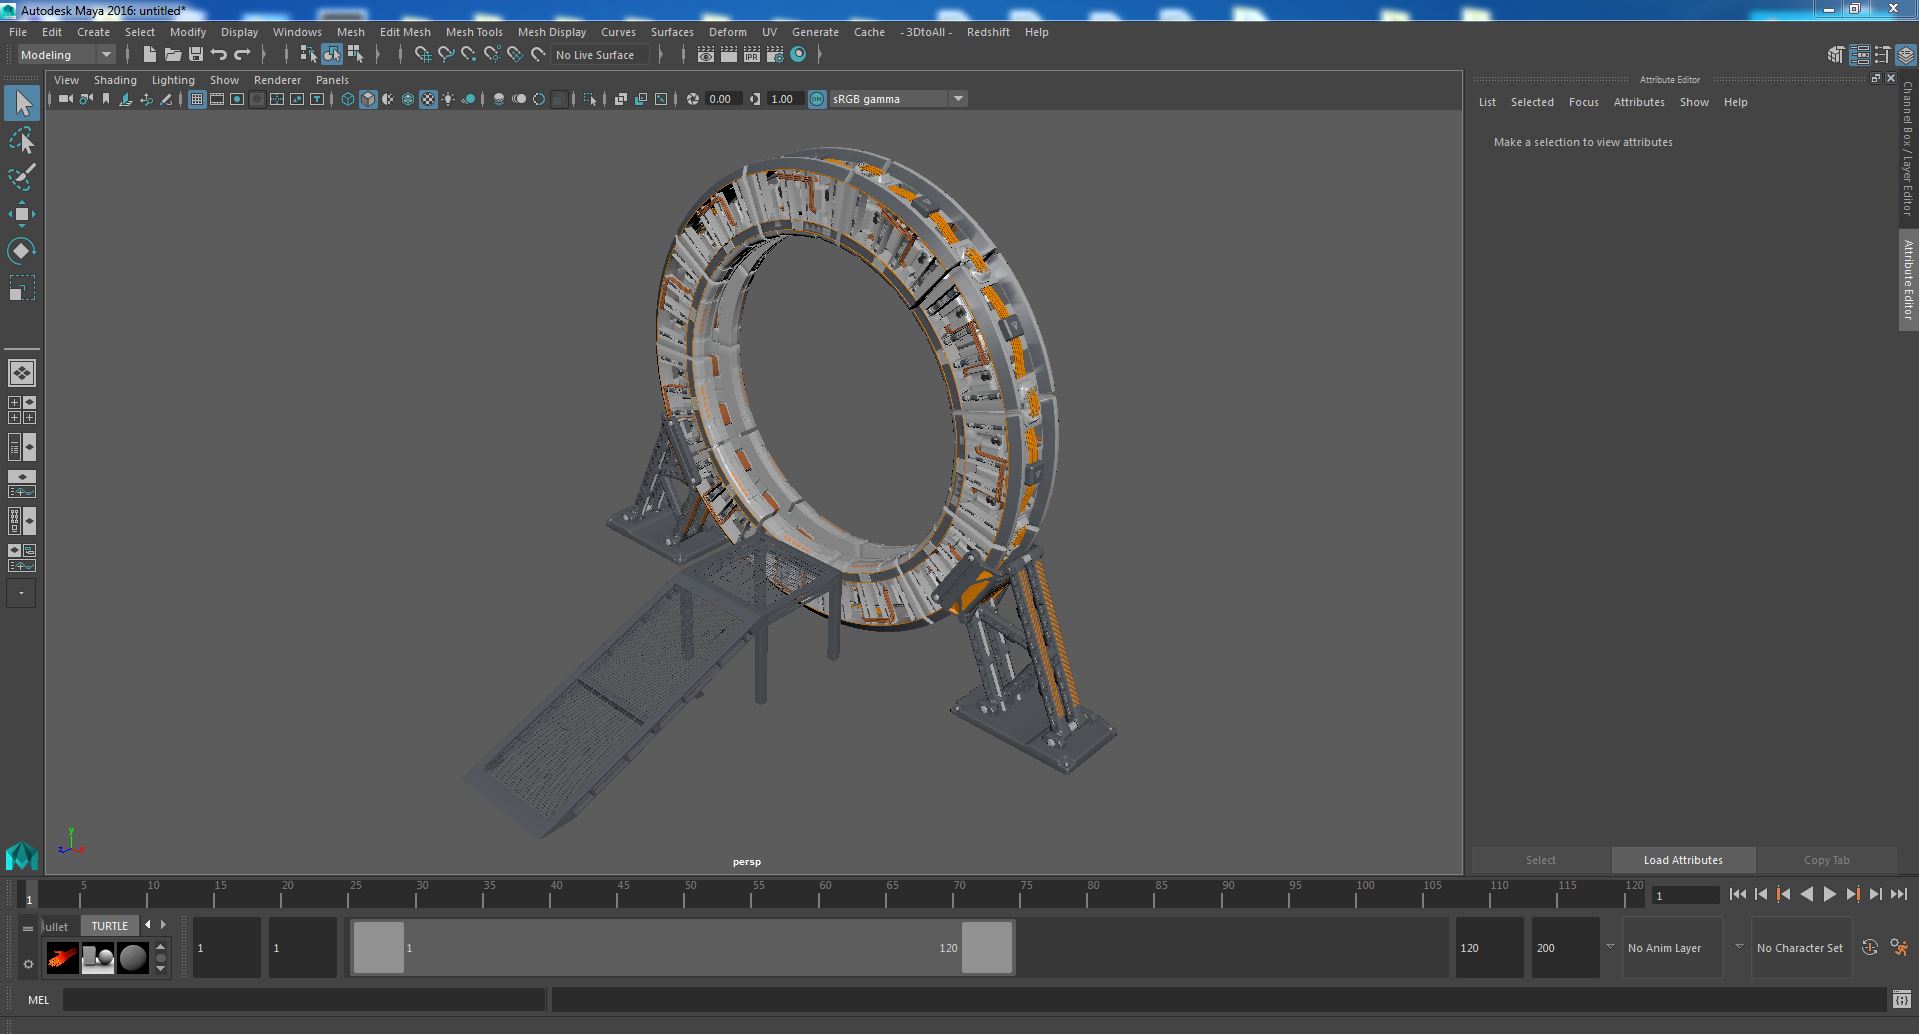1919x1034 pixels.
Task: Activate the Move tool
Action: (x=22, y=214)
